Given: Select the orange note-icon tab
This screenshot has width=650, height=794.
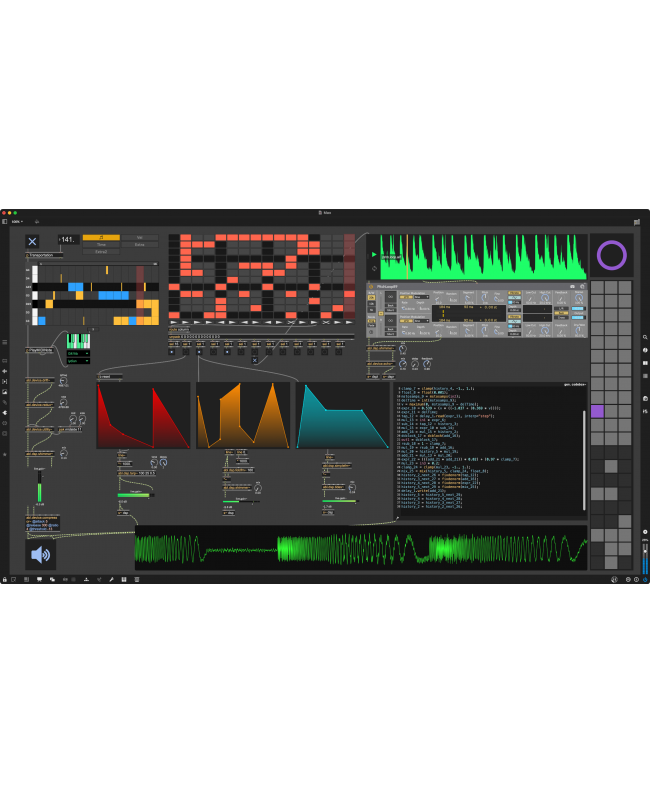Looking at the screenshot, I should (101, 237).
